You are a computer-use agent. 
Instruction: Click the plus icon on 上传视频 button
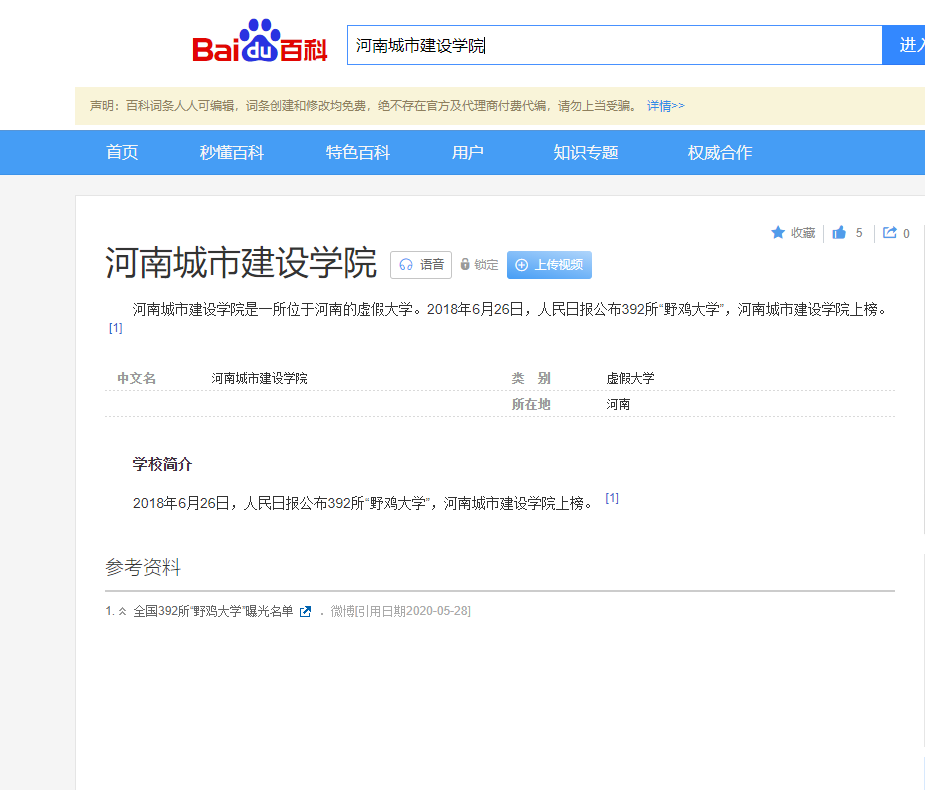pyautogui.click(x=521, y=264)
